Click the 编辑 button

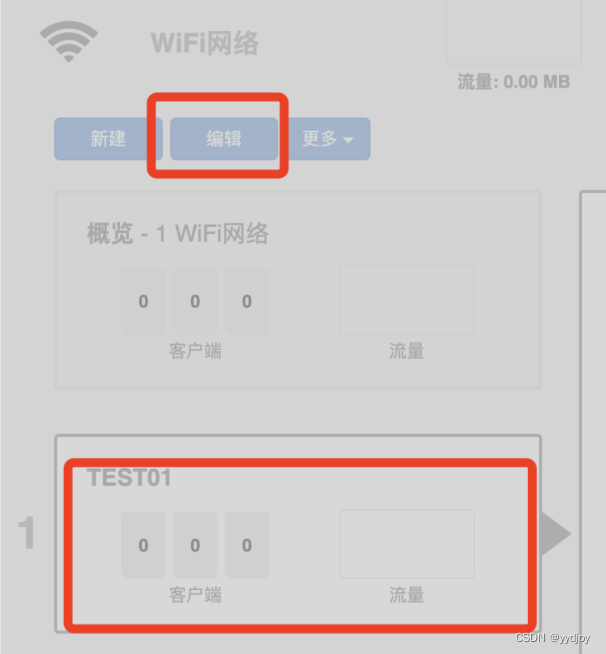(224, 139)
